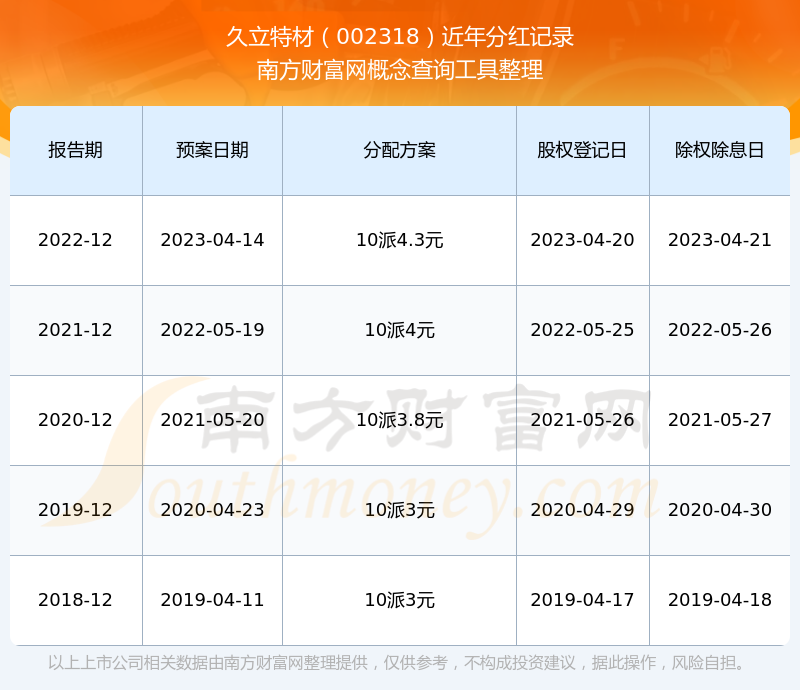Click ex-dividend date 2019-04-18

(x=719, y=599)
